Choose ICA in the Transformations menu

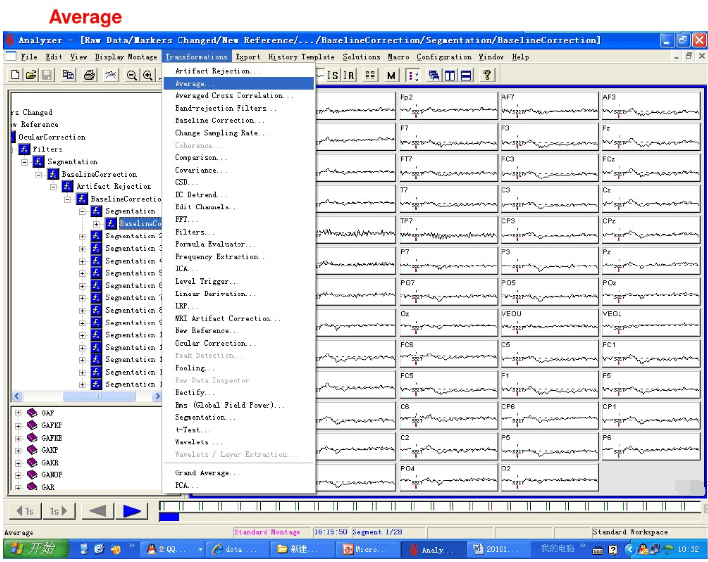(185, 269)
